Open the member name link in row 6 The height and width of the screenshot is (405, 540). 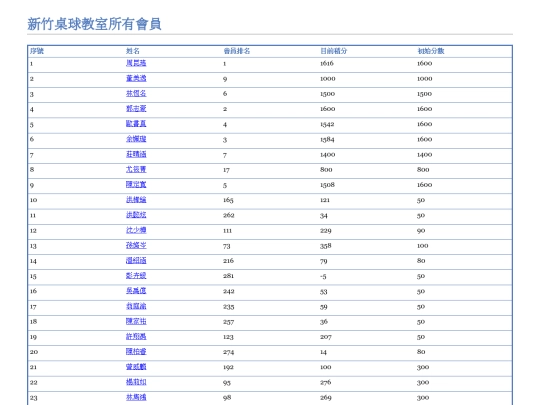136,139
